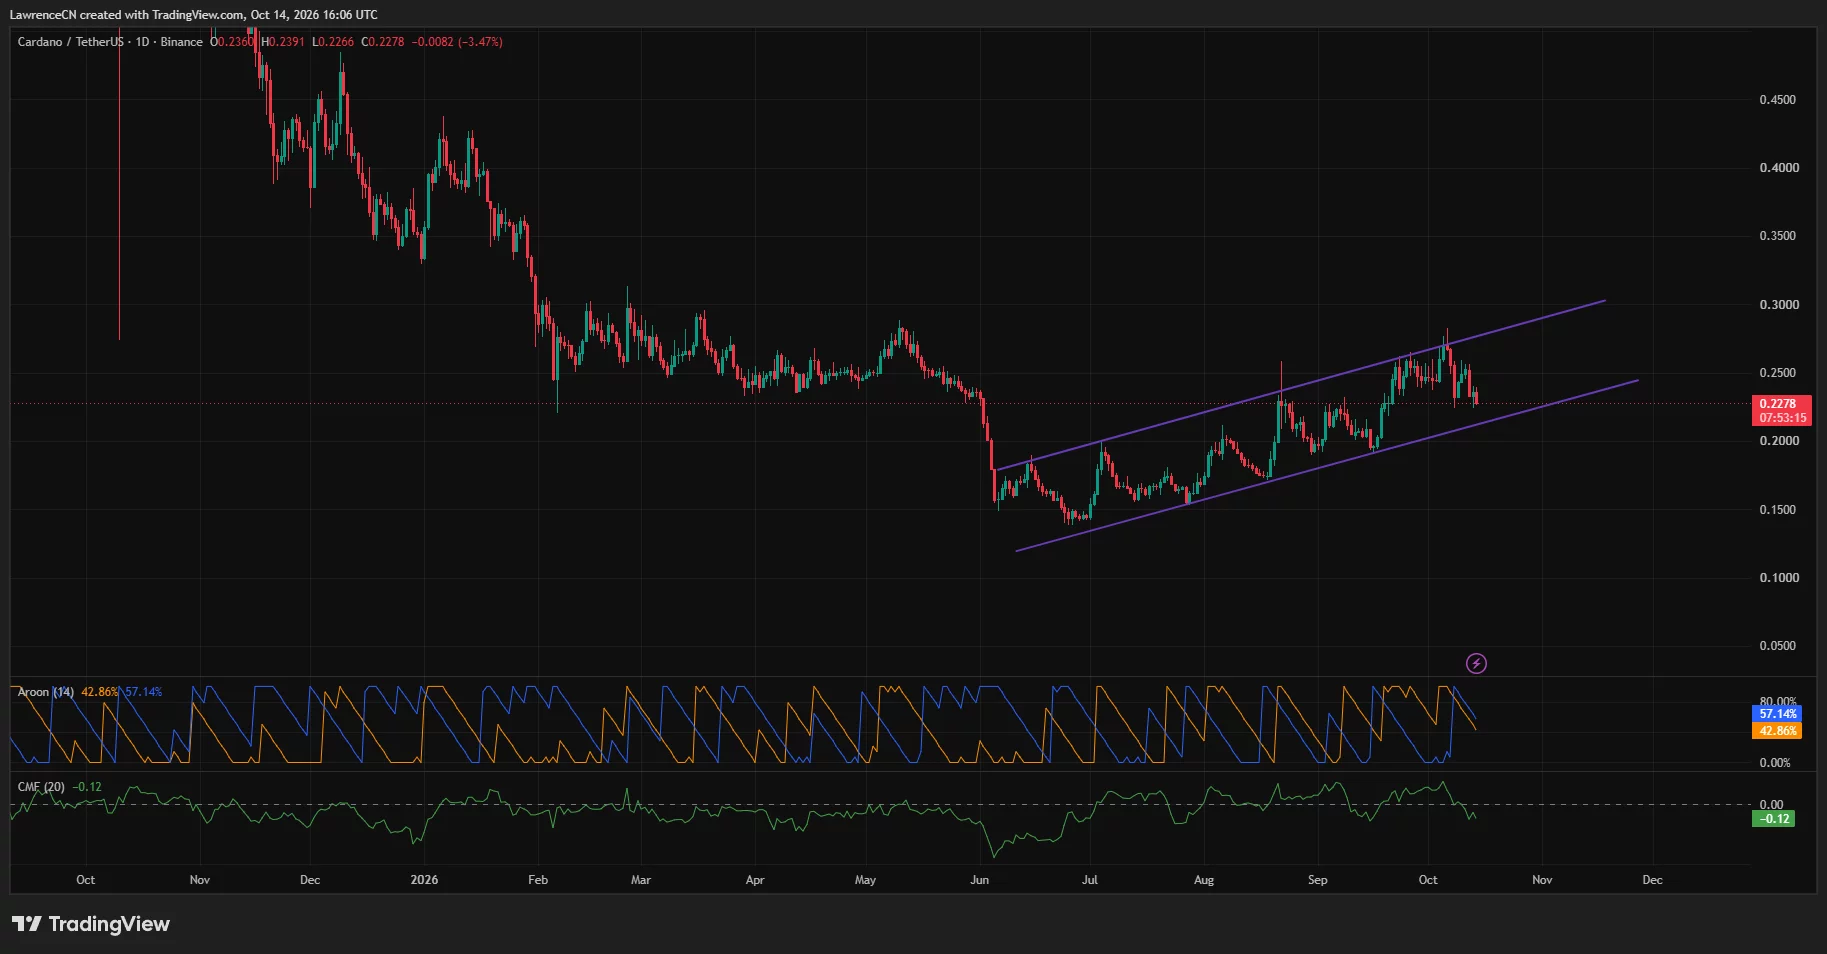The height and width of the screenshot is (954, 1827).
Task: Click the Feb label on the time axis
Action: tap(538, 880)
